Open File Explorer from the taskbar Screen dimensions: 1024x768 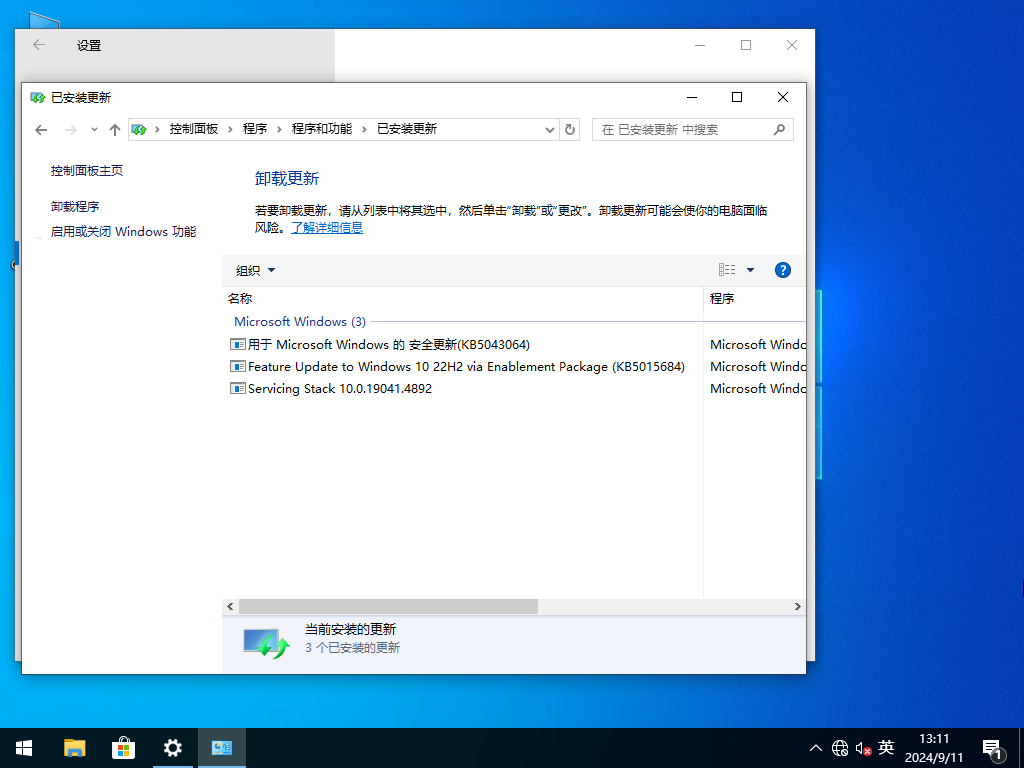(74, 747)
